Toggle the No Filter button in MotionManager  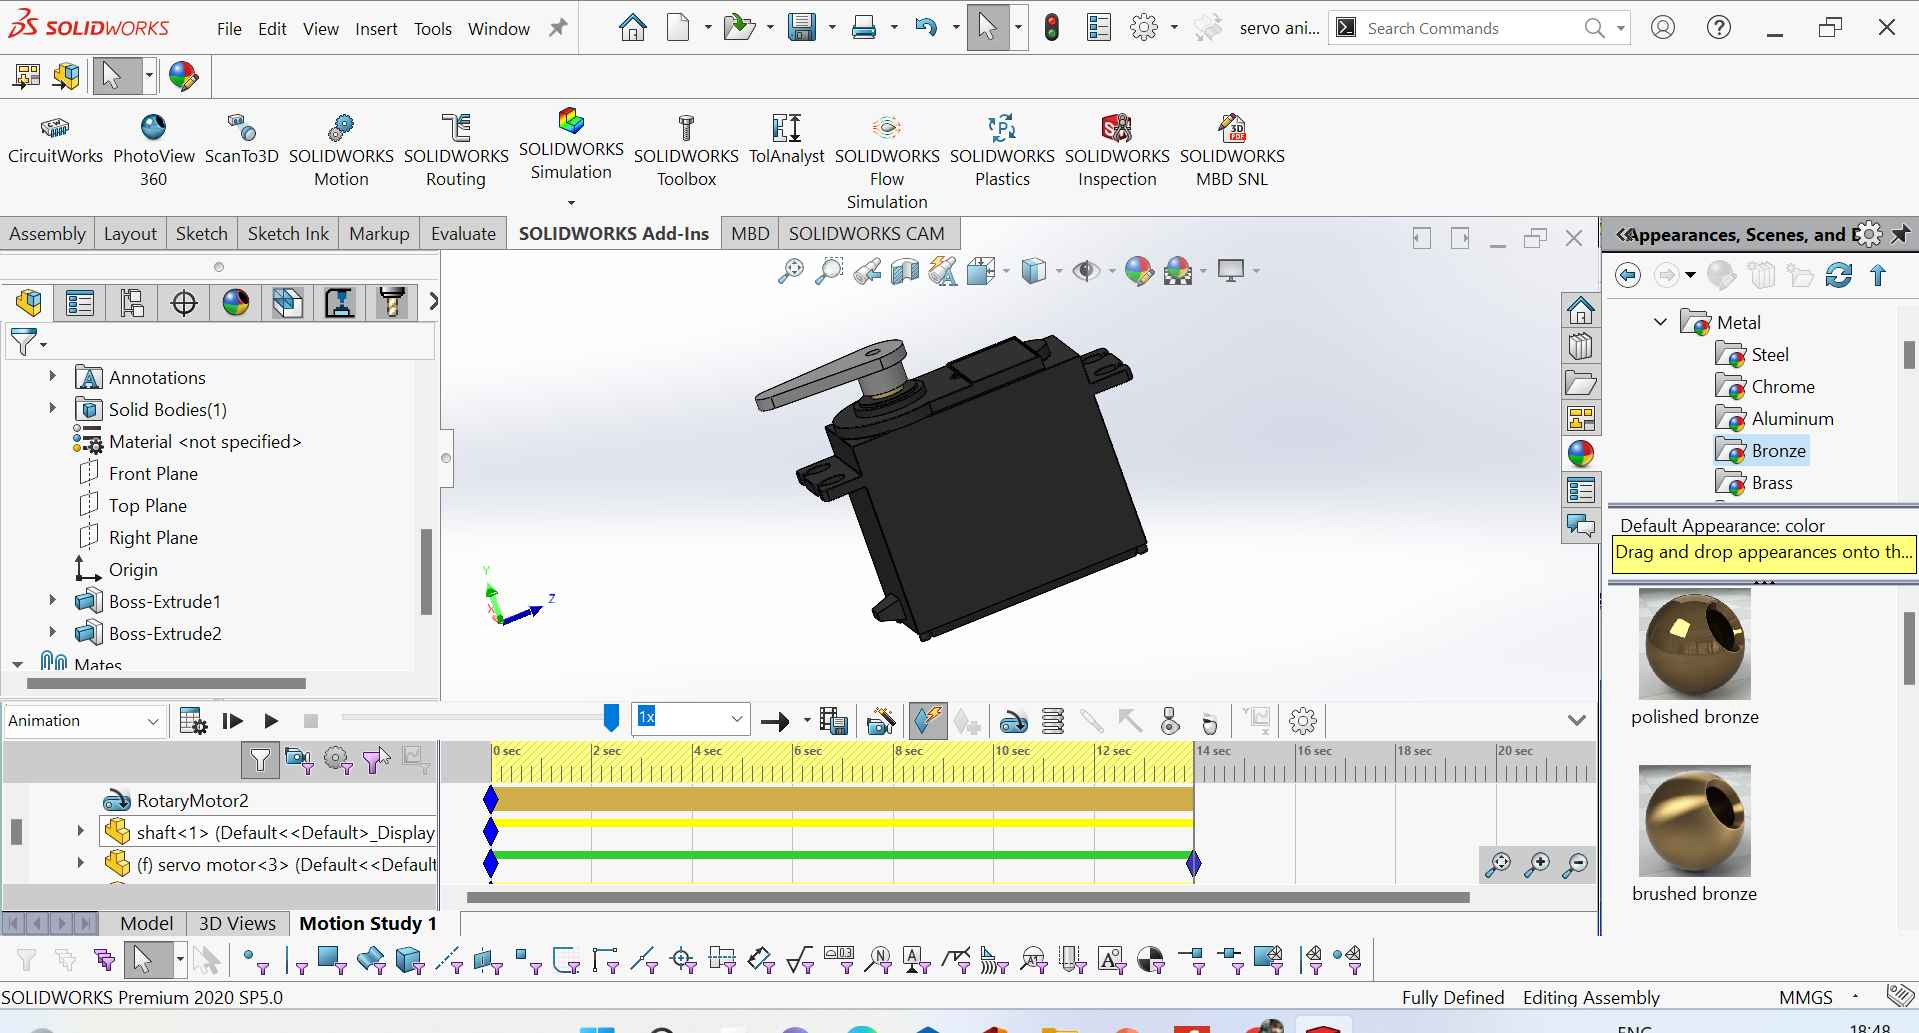[260, 761]
